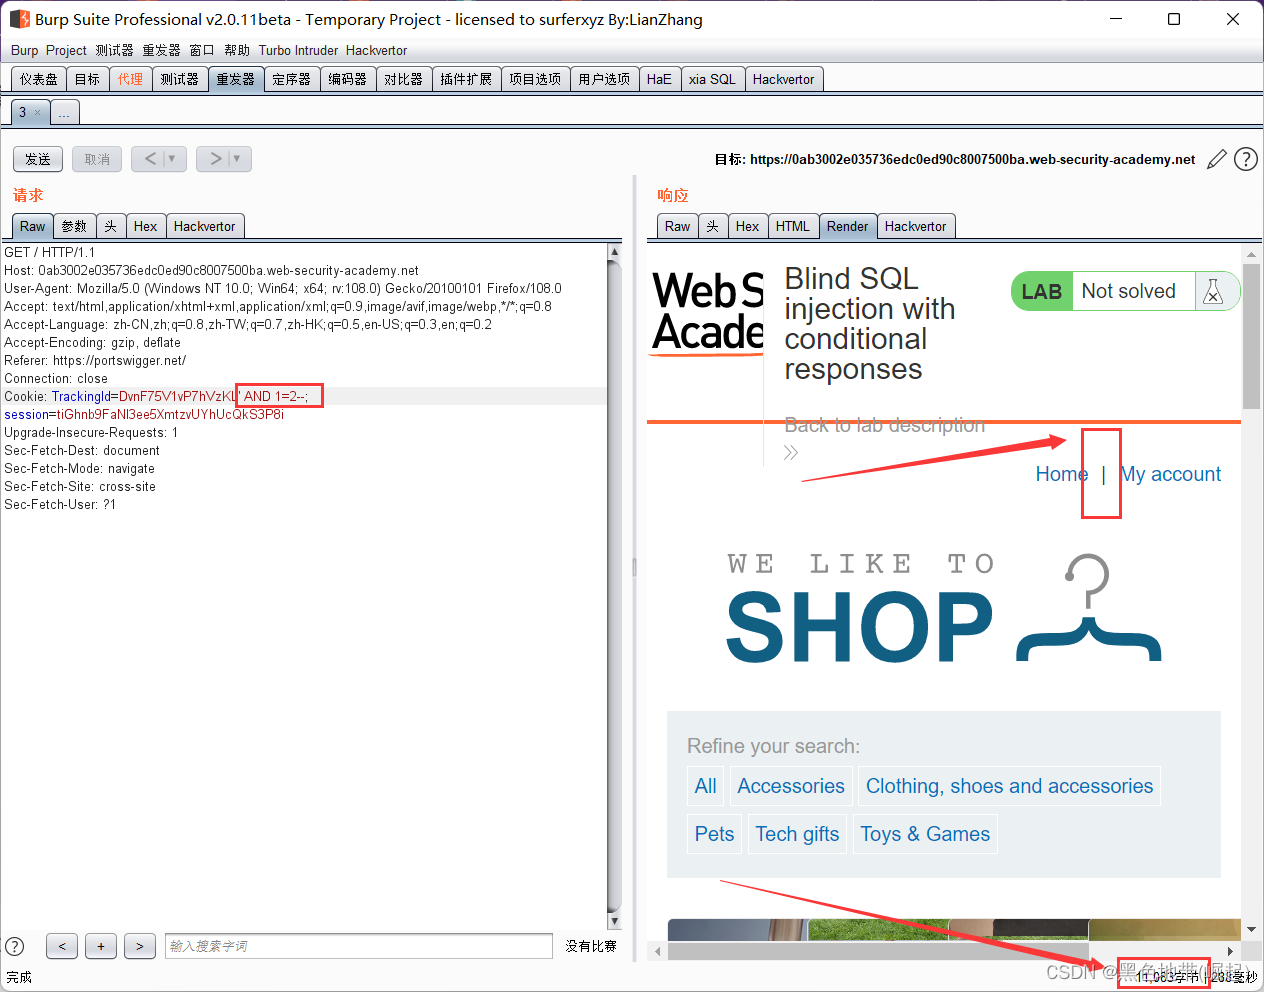Switch to the 定序器 tab
The image size is (1264, 992).
click(x=291, y=79)
